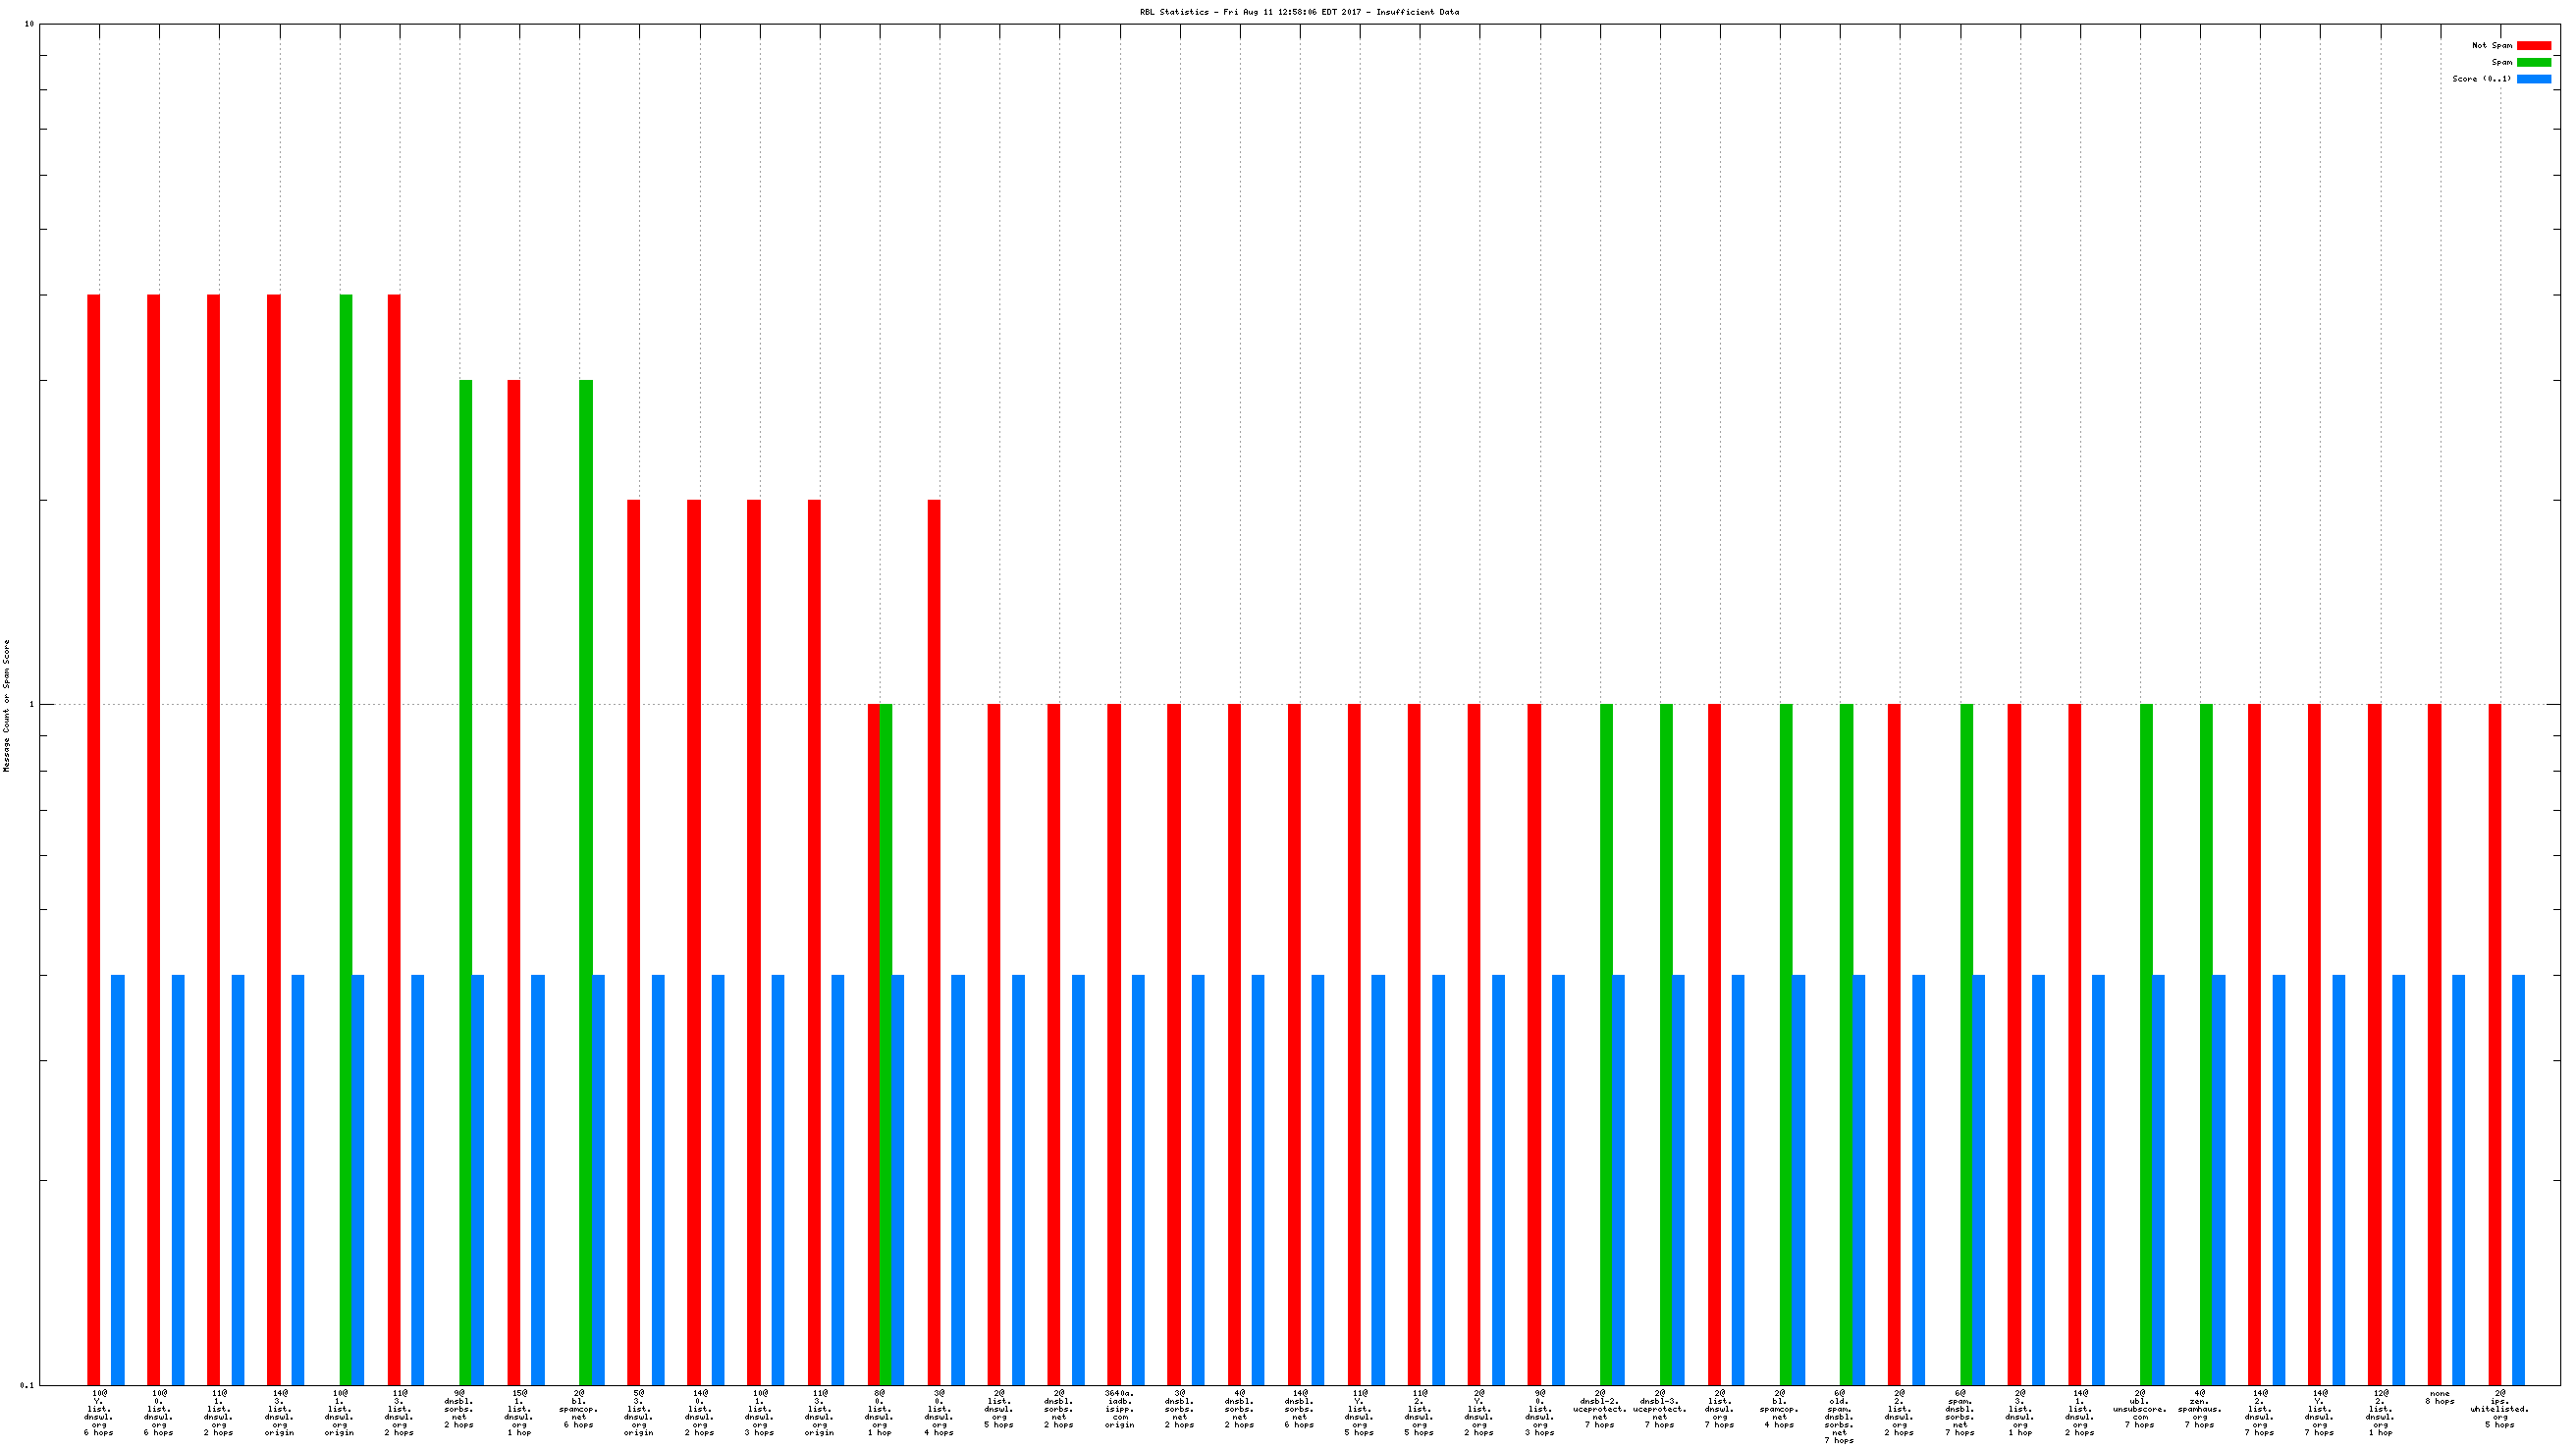Click the ips.whitelisted.org 5 hops label
Viewport: 2576px width, 1449px height.
[2499, 1409]
